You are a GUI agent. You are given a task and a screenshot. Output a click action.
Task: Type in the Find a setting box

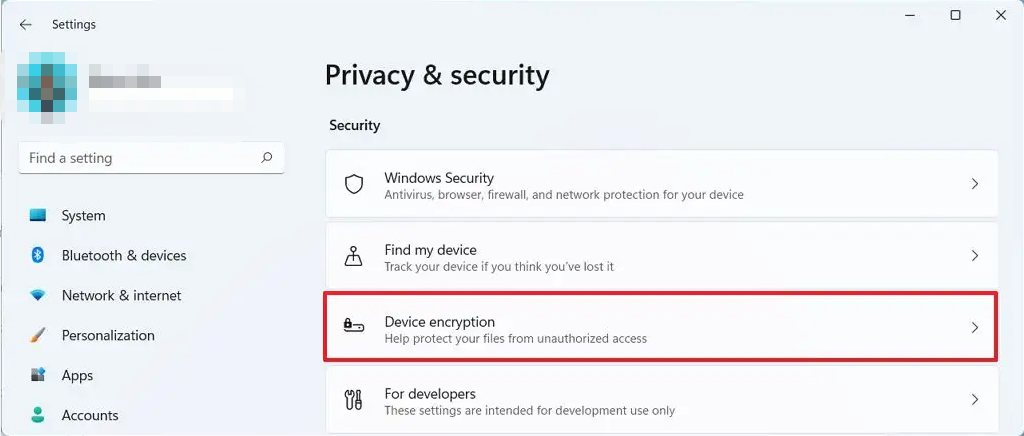(140, 158)
